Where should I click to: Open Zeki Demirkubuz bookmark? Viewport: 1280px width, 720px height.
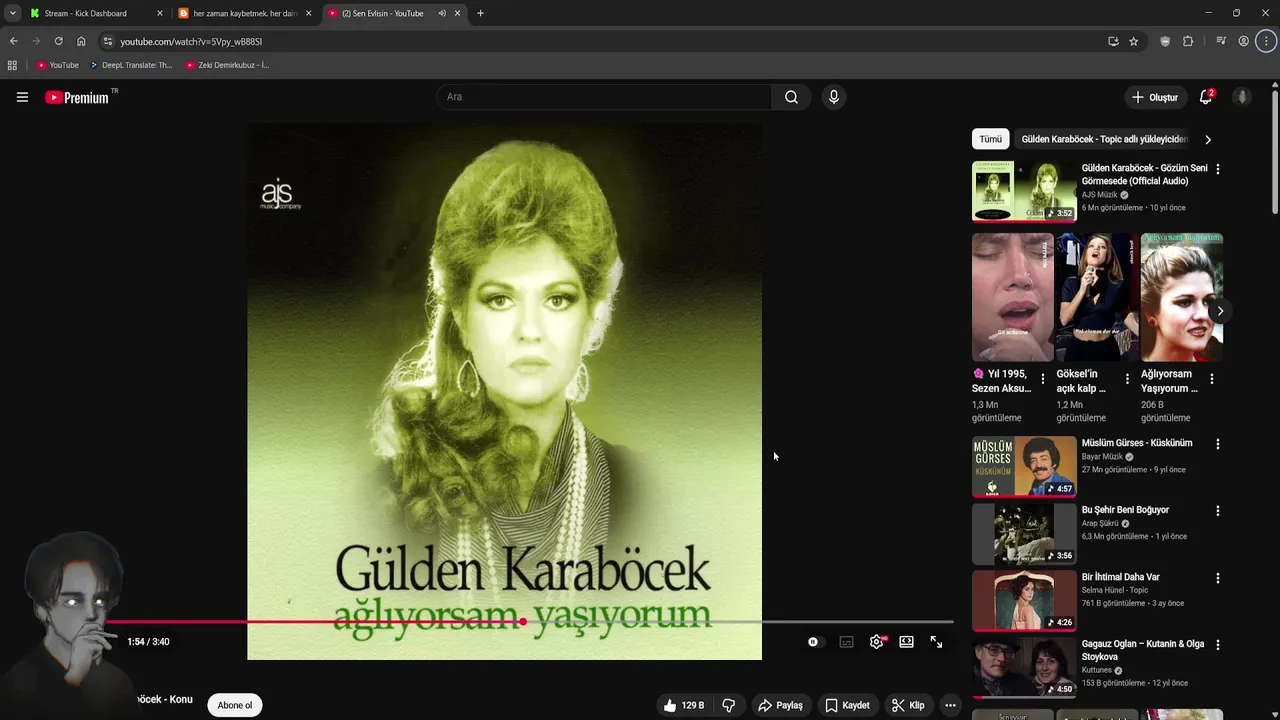[x=228, y=65]
